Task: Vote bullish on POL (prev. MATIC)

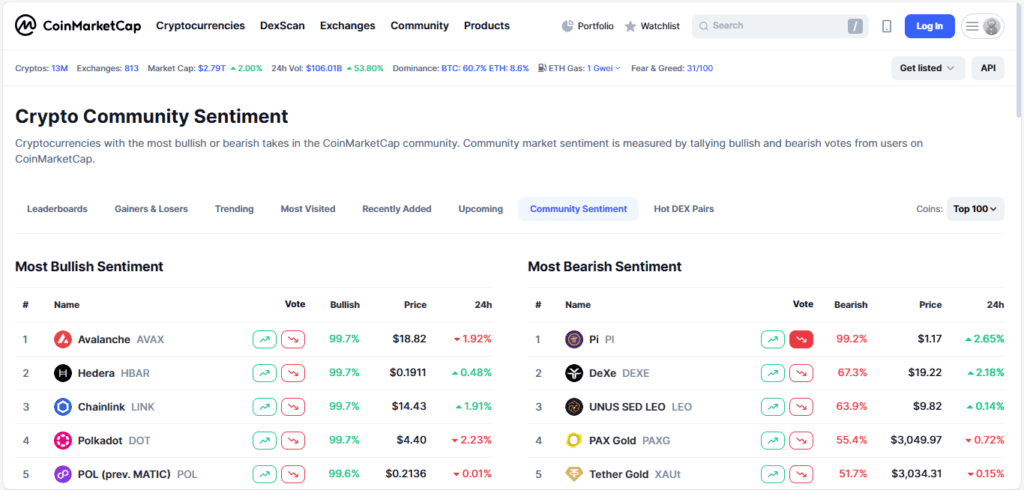Action: click(264, 474)
